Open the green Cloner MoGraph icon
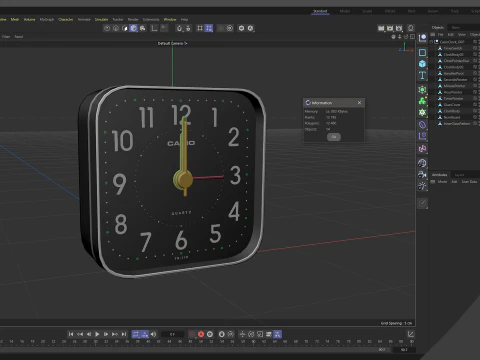This screenshot has width=480, height=360. (422, 101)
